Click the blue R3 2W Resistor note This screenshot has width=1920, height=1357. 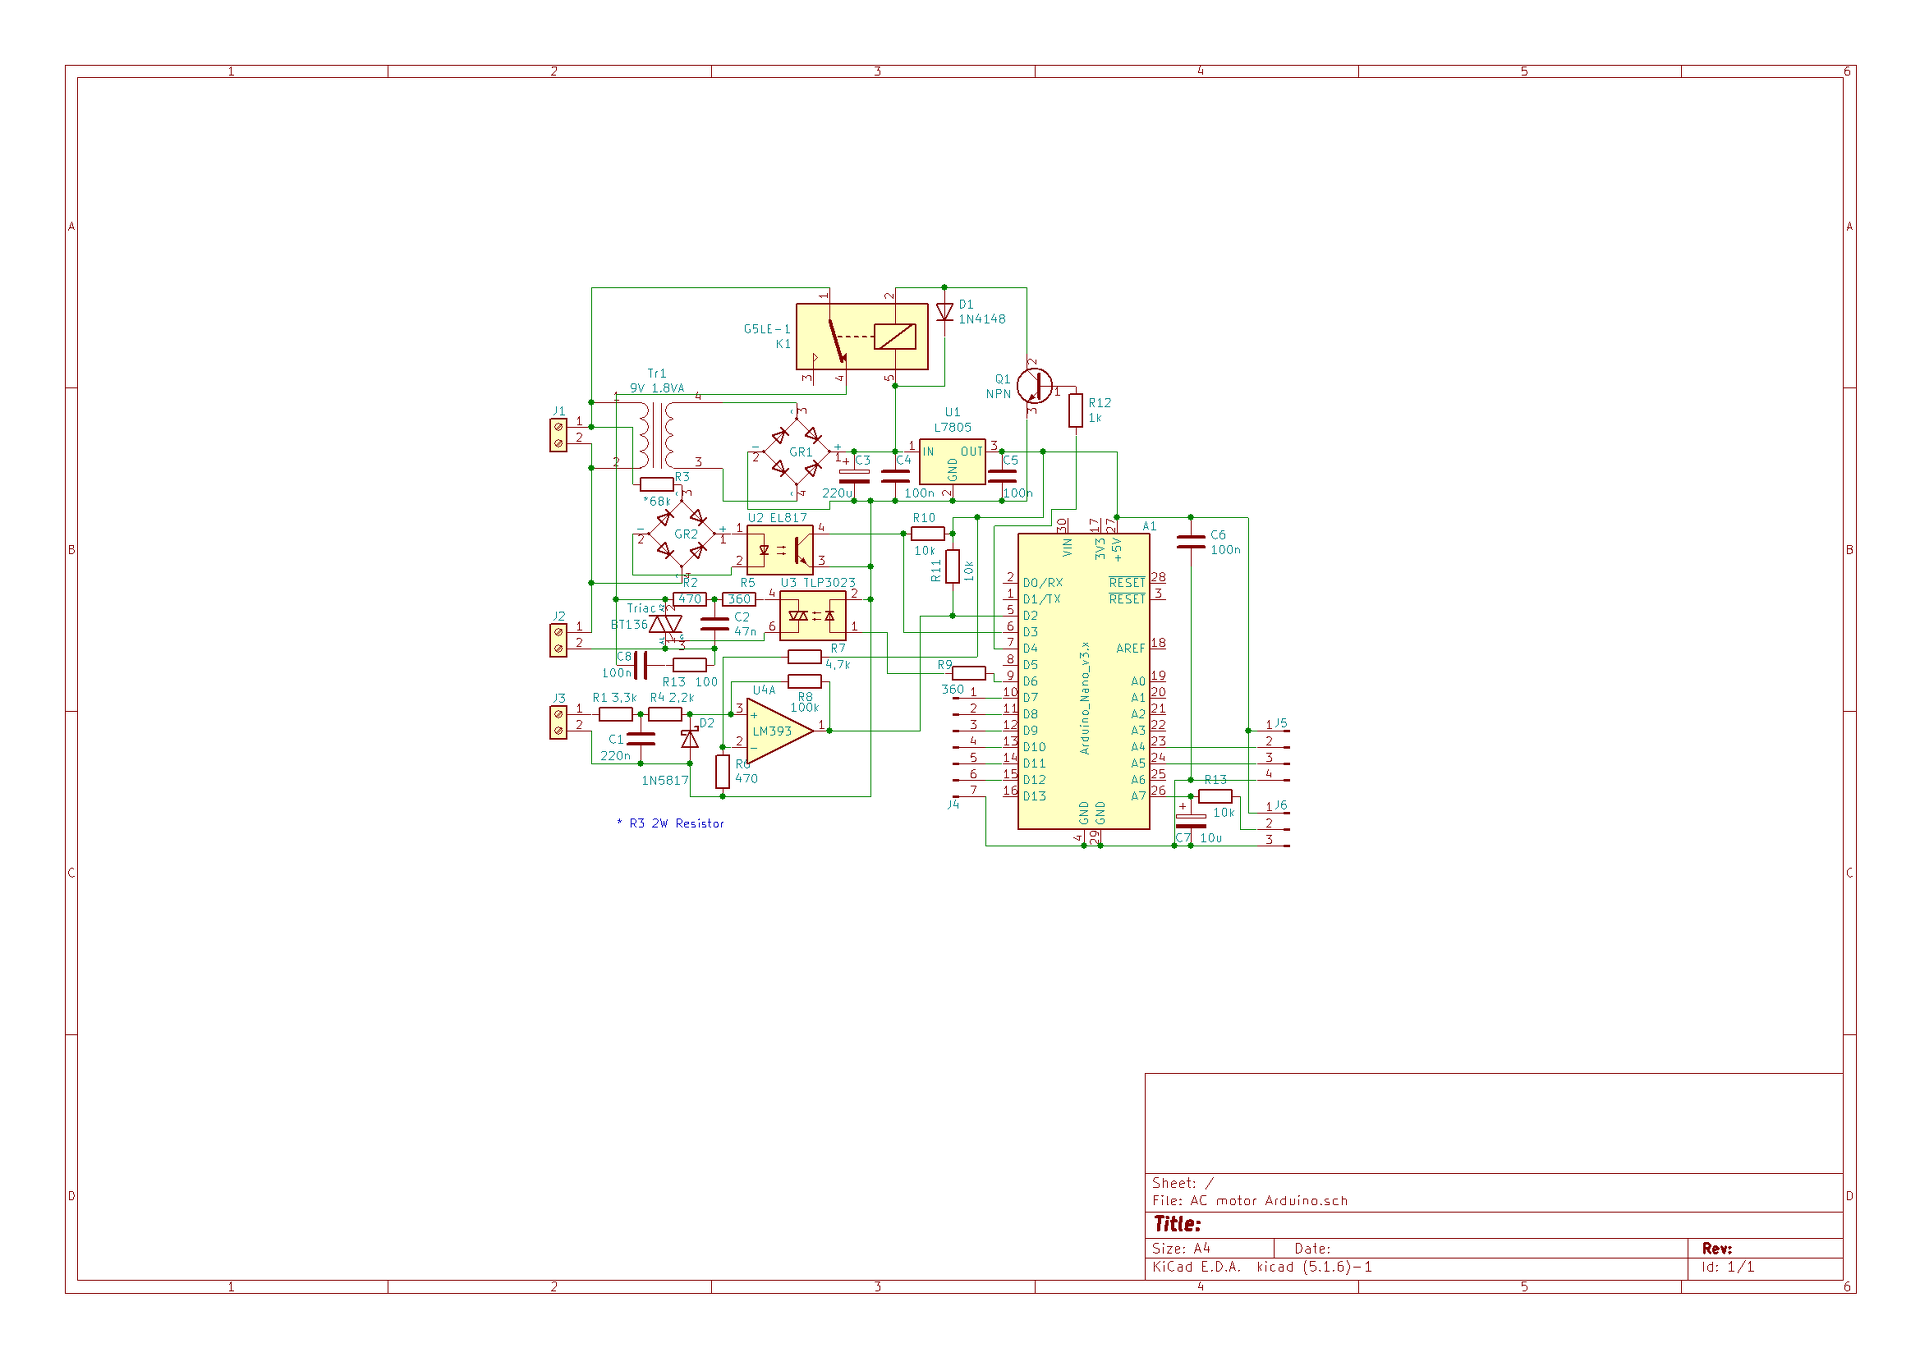pos(670,824)
